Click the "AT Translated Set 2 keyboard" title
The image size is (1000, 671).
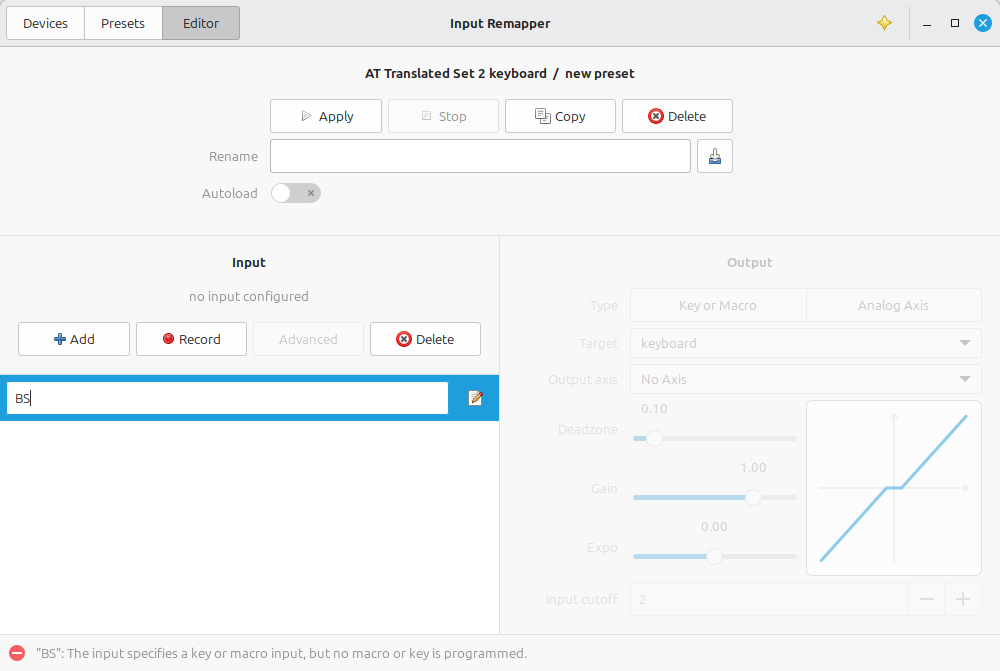(455, 73)
